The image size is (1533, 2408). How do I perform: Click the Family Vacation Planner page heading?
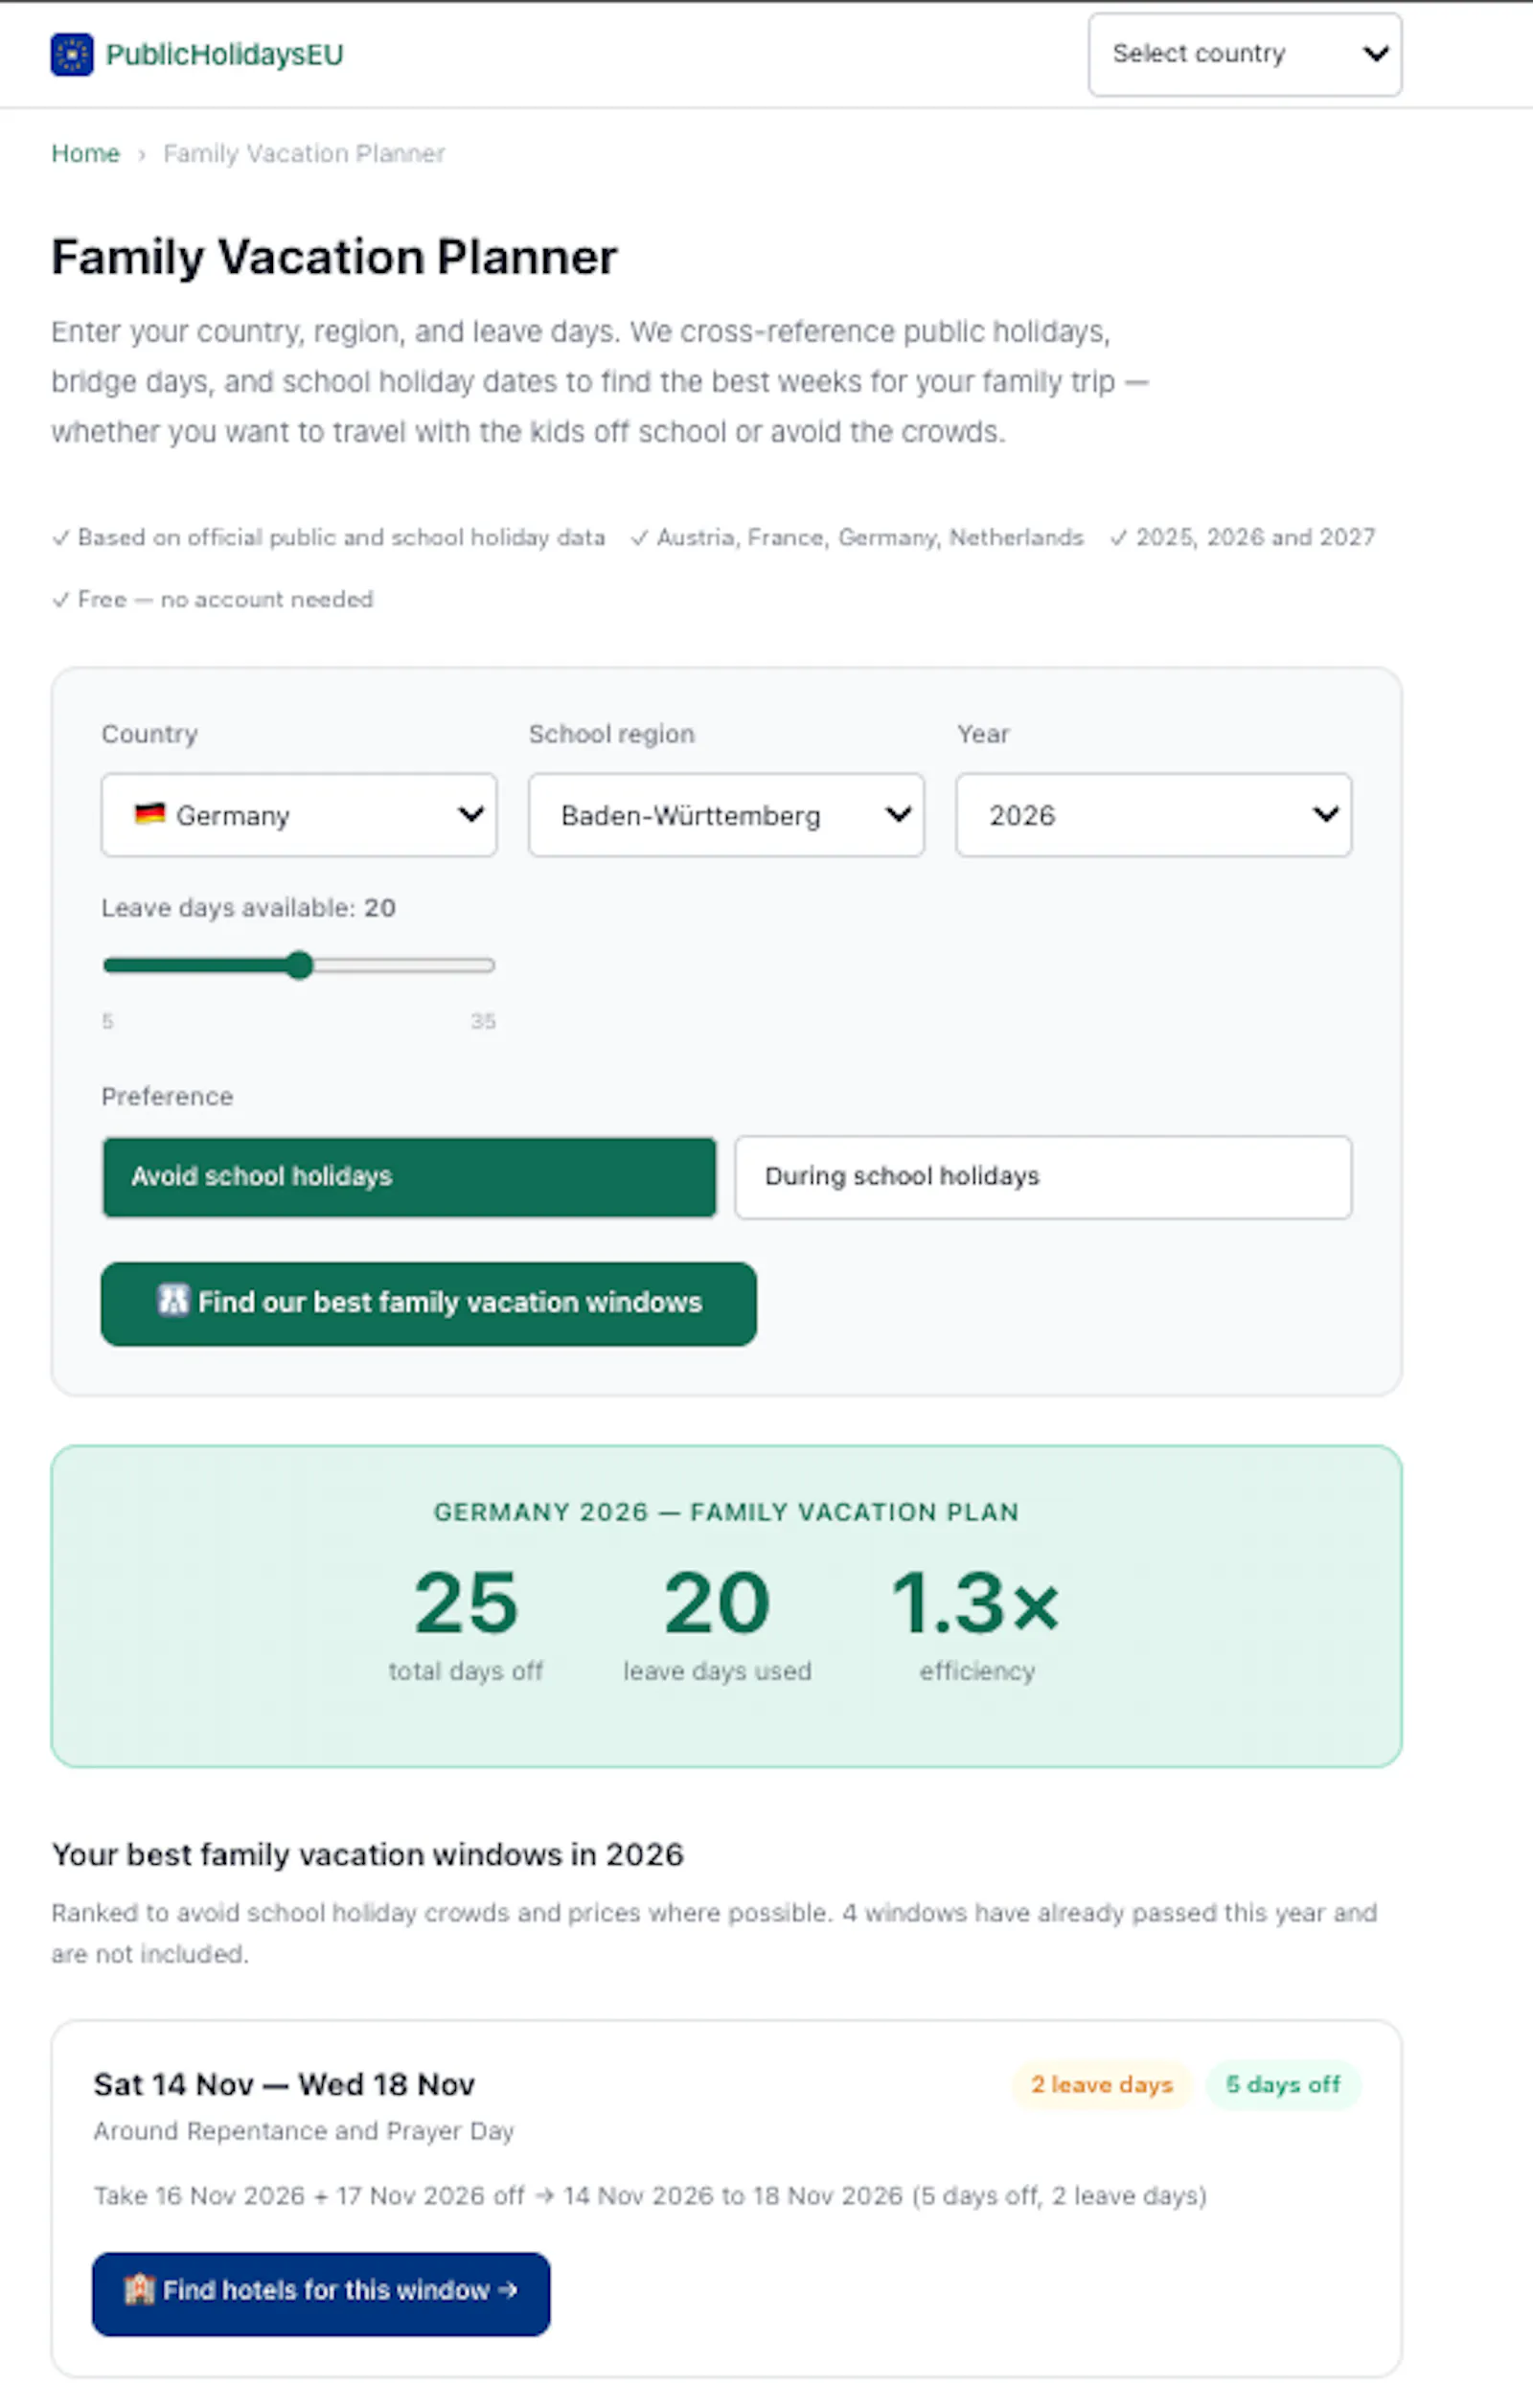tap(335, 257)
